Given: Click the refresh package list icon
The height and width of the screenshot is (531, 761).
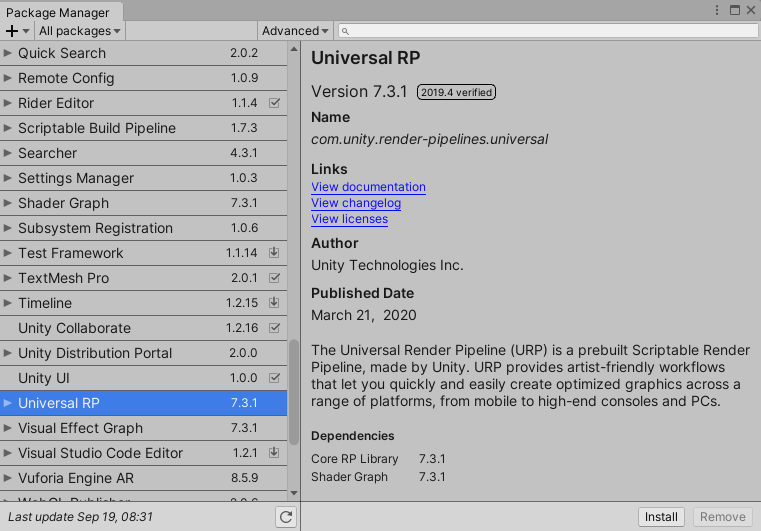Looking at the screenshot, I should click(x=286, y=517).
